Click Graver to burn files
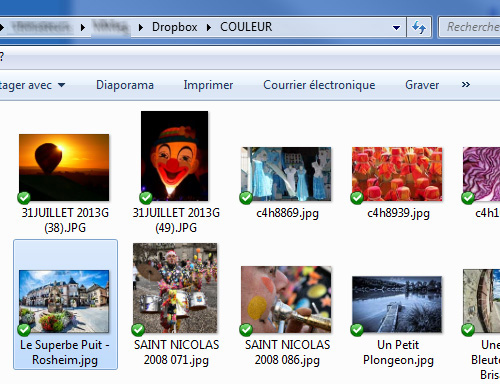 click(422, 85)
